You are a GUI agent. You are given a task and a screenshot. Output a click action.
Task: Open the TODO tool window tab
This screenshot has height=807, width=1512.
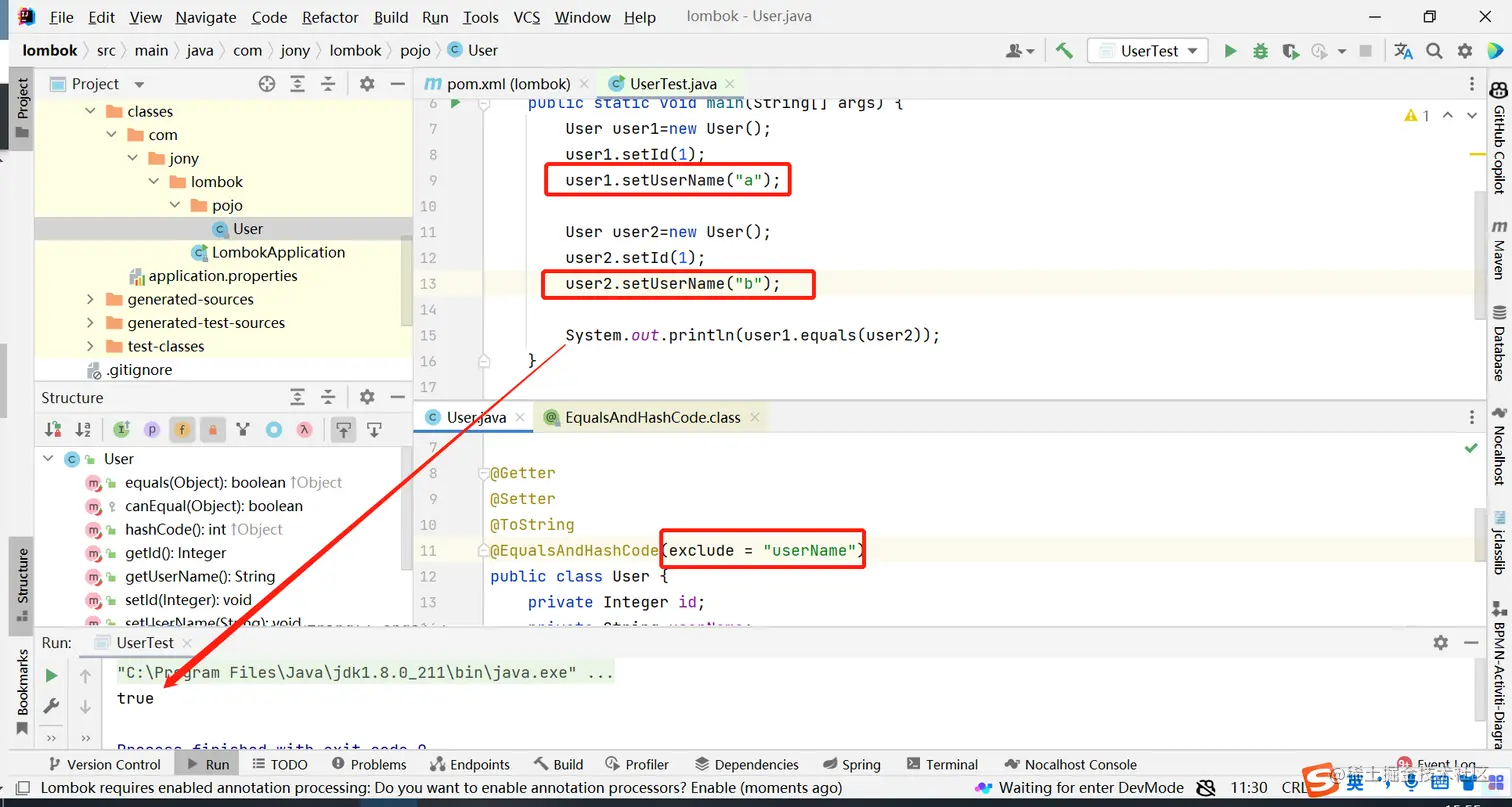click(x=281, y=764)
